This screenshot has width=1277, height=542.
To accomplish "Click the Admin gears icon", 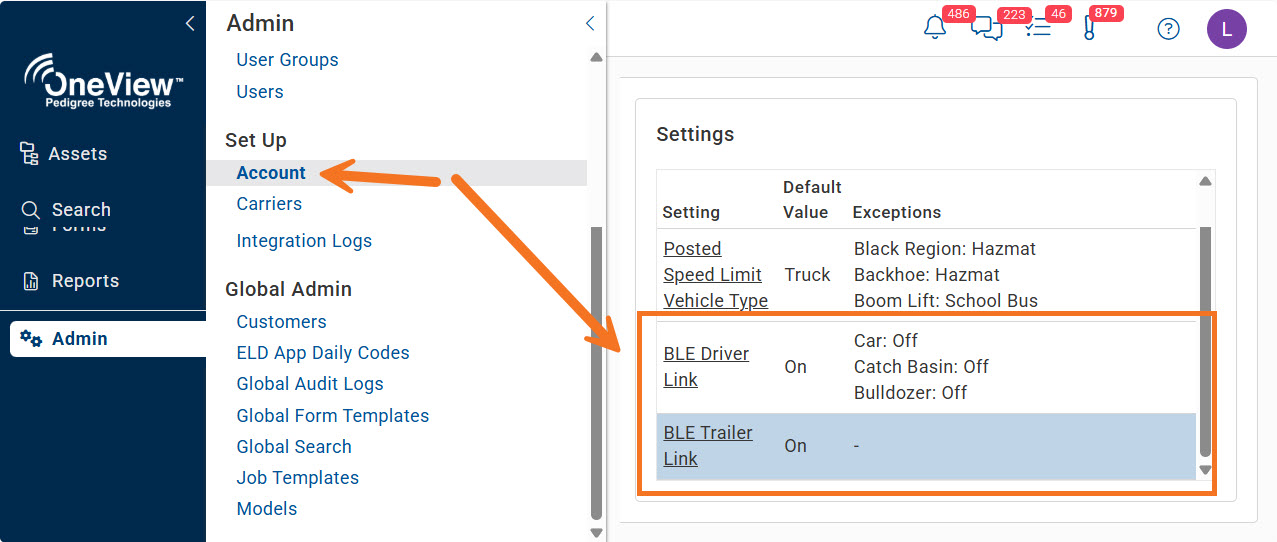I will (x=31, y=339).
